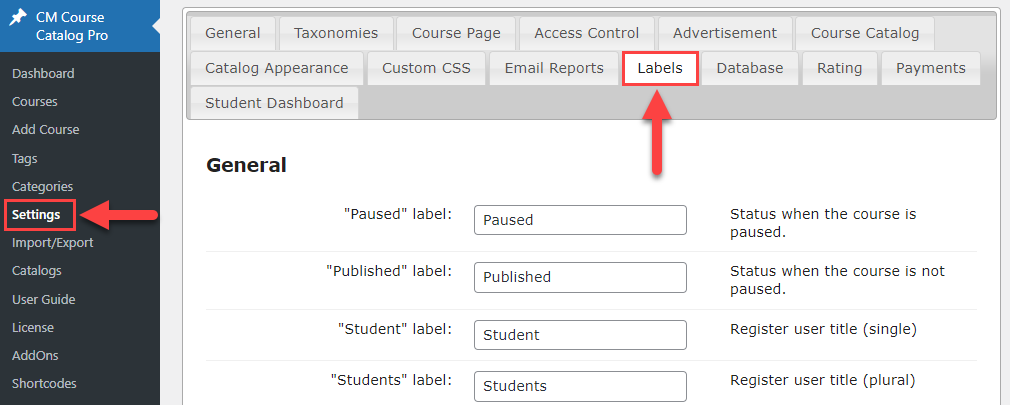Click the "Students" label field
This screenshot has width=1010, height=405.
point(580,386)
